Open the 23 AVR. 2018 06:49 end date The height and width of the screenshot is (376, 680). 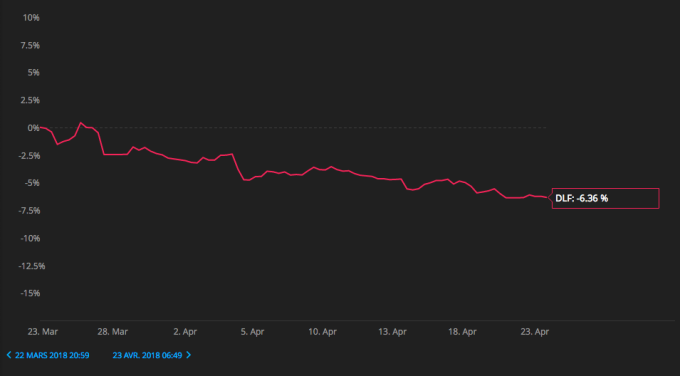(x=147, y=356)
